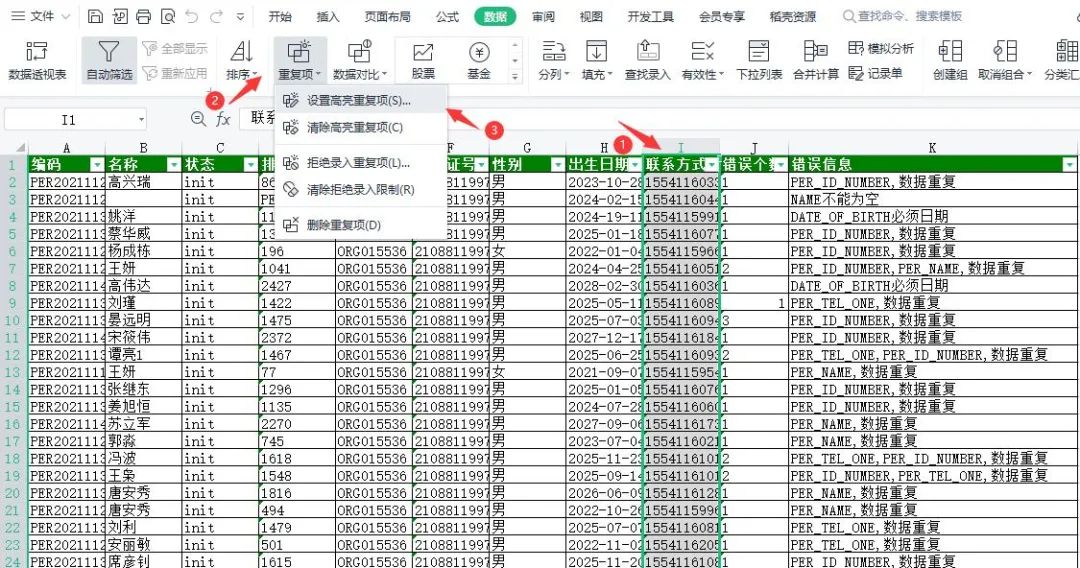Viewport: 1080px width, 568px height.
Task: Open the 有效性 validation dropdown
Action: pos(703,60)
